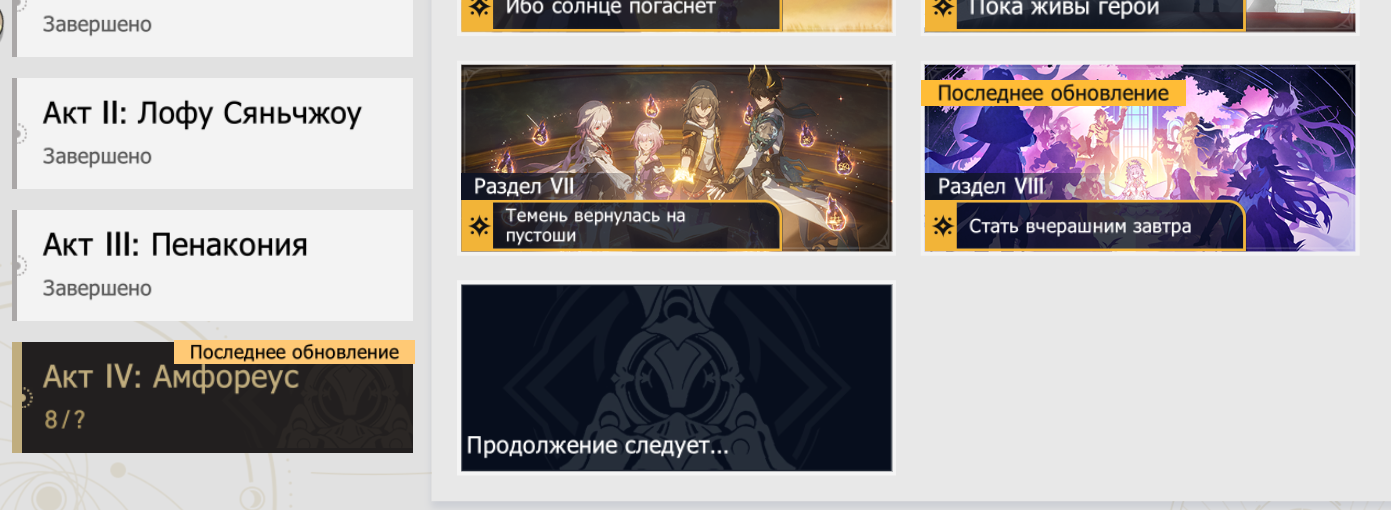
Task: Click the "Продолжение следует..." placeholder card
Action: (x=676, y=377)
